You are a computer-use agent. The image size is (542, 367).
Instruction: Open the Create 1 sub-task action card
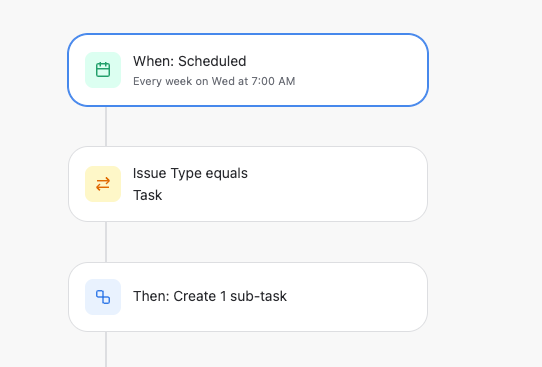coord(248,297)
